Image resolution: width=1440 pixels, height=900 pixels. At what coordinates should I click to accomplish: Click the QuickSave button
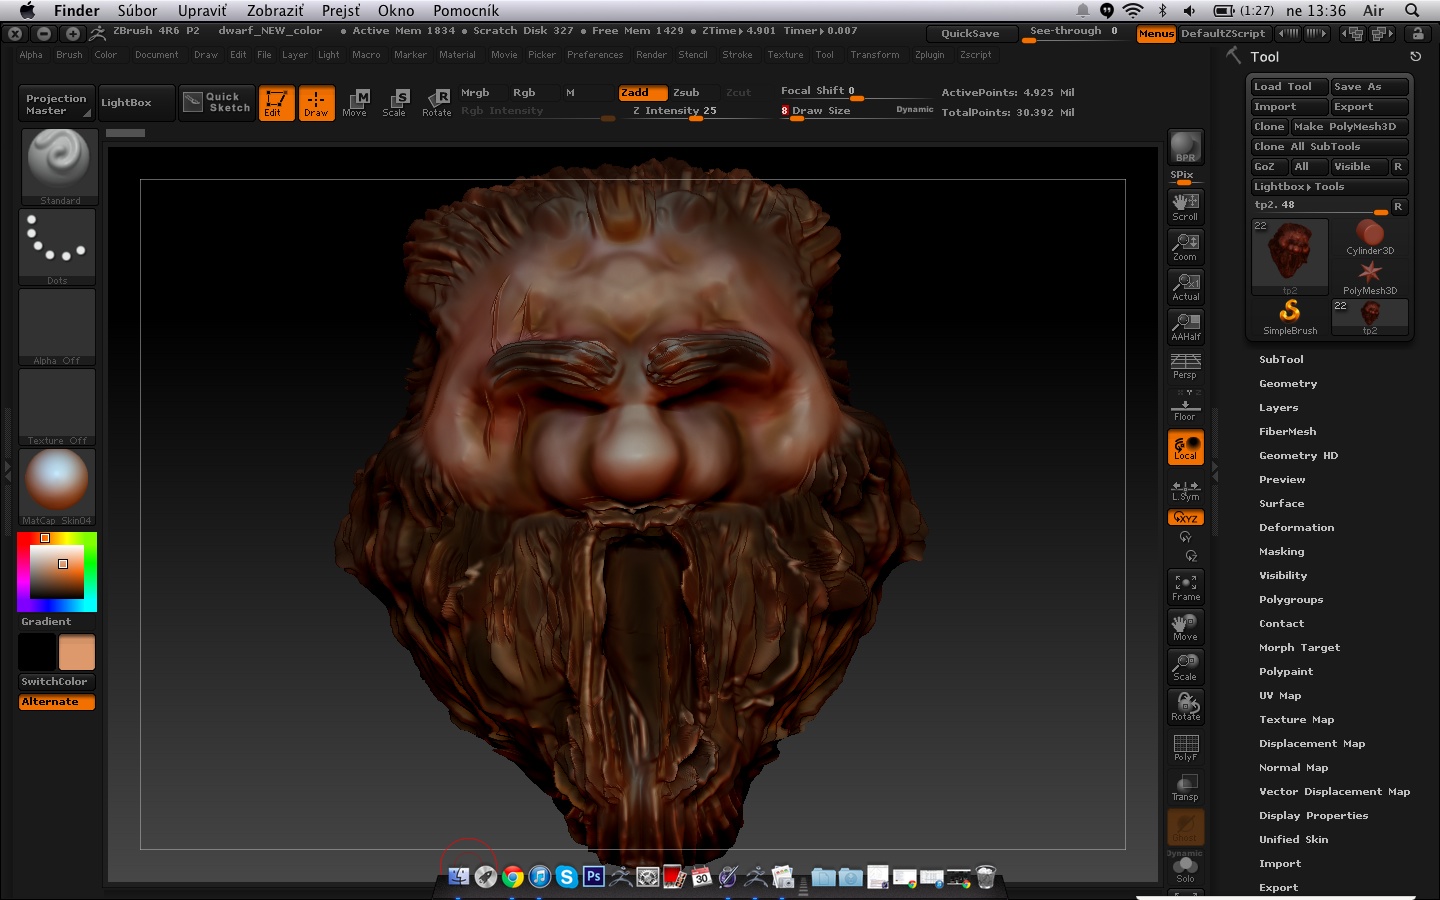(970, 33)
